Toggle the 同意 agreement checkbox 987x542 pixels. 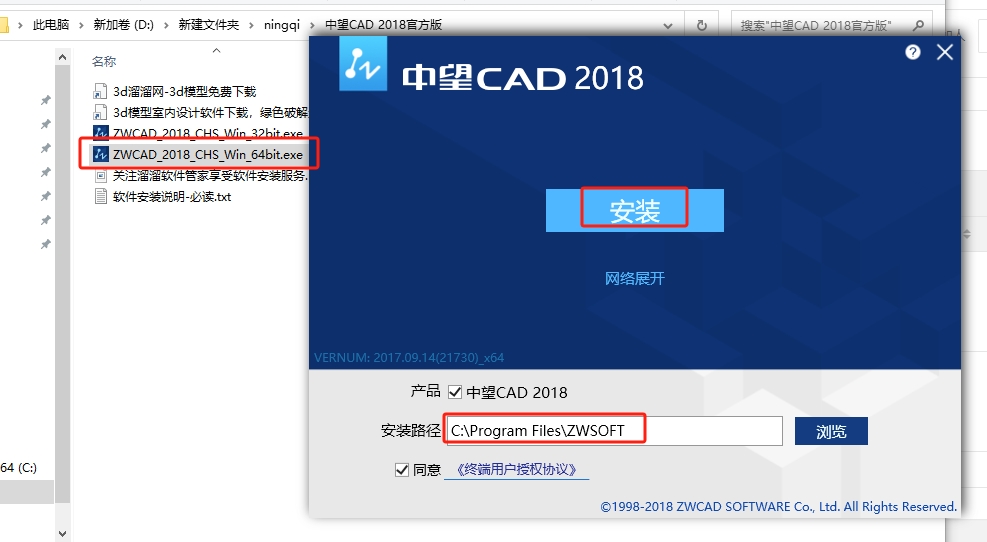coord(402,470)
